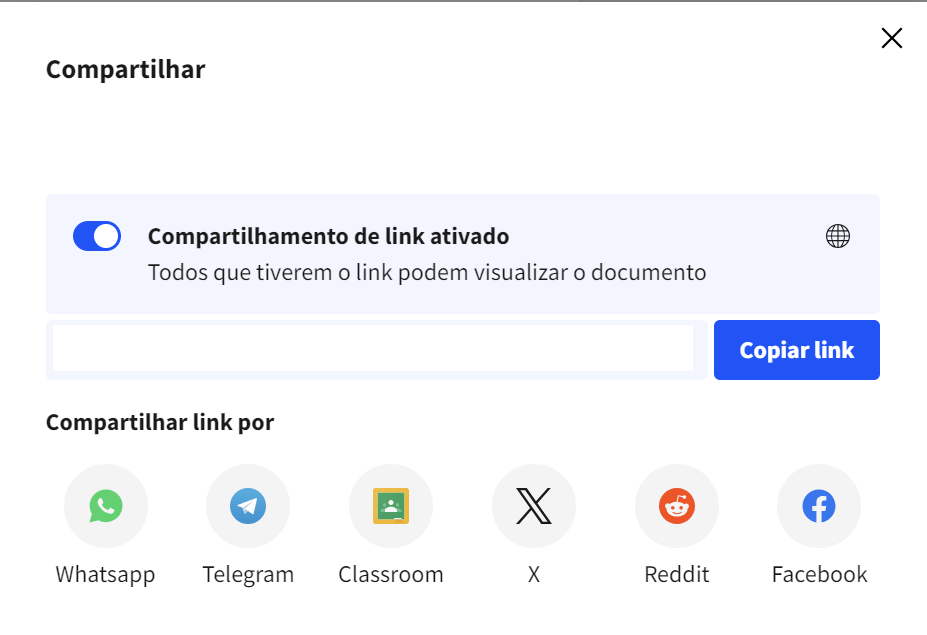Share on Reddit via its mascot icon
Viewport: 927px width, 635px height.
coord(677,506)
